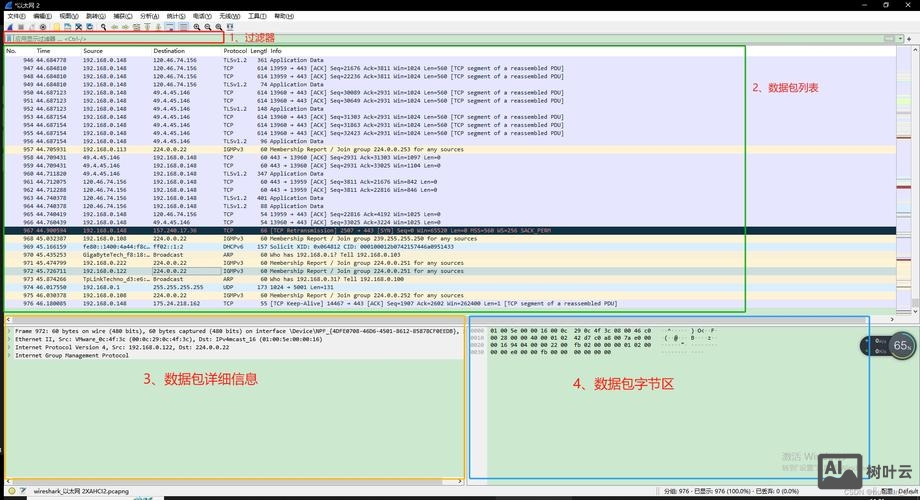
Task: Edit capture file properties icon in status bar
Action: (x=23, y=491)
